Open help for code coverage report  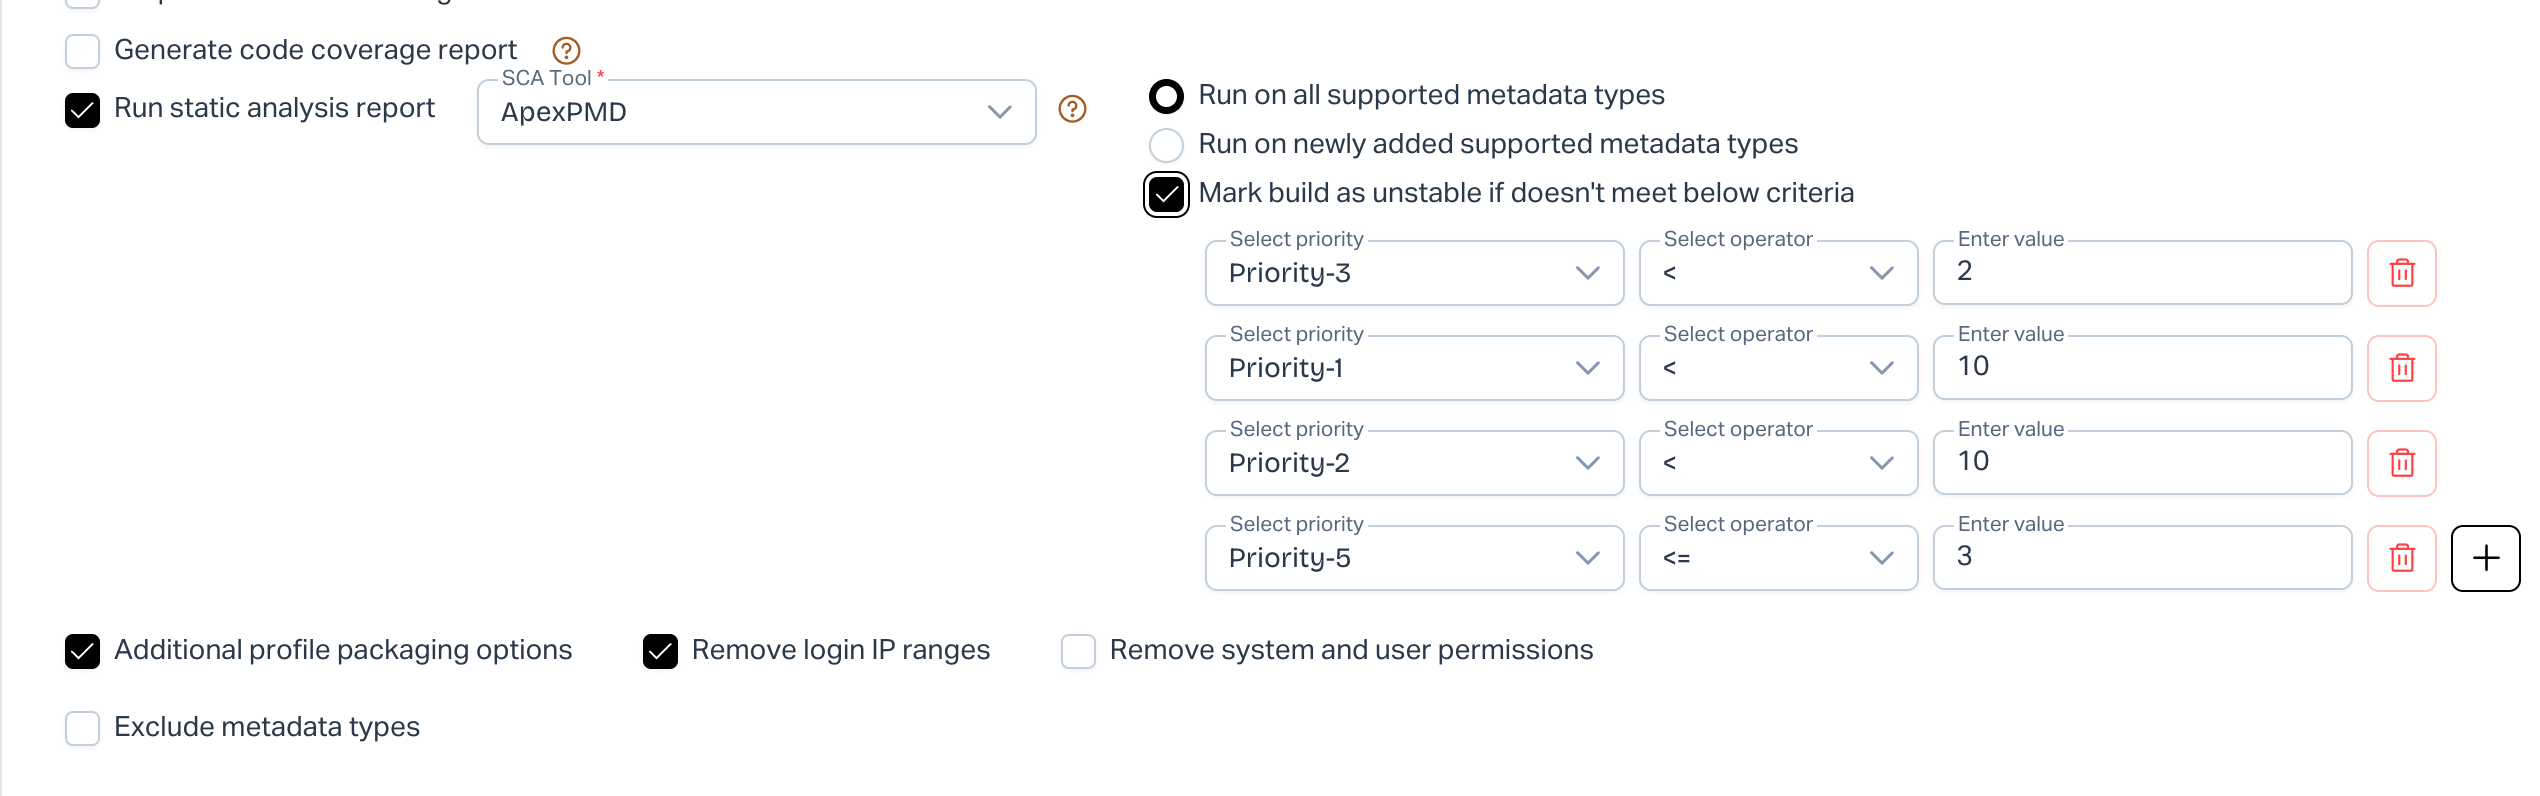tap(566, 50)
